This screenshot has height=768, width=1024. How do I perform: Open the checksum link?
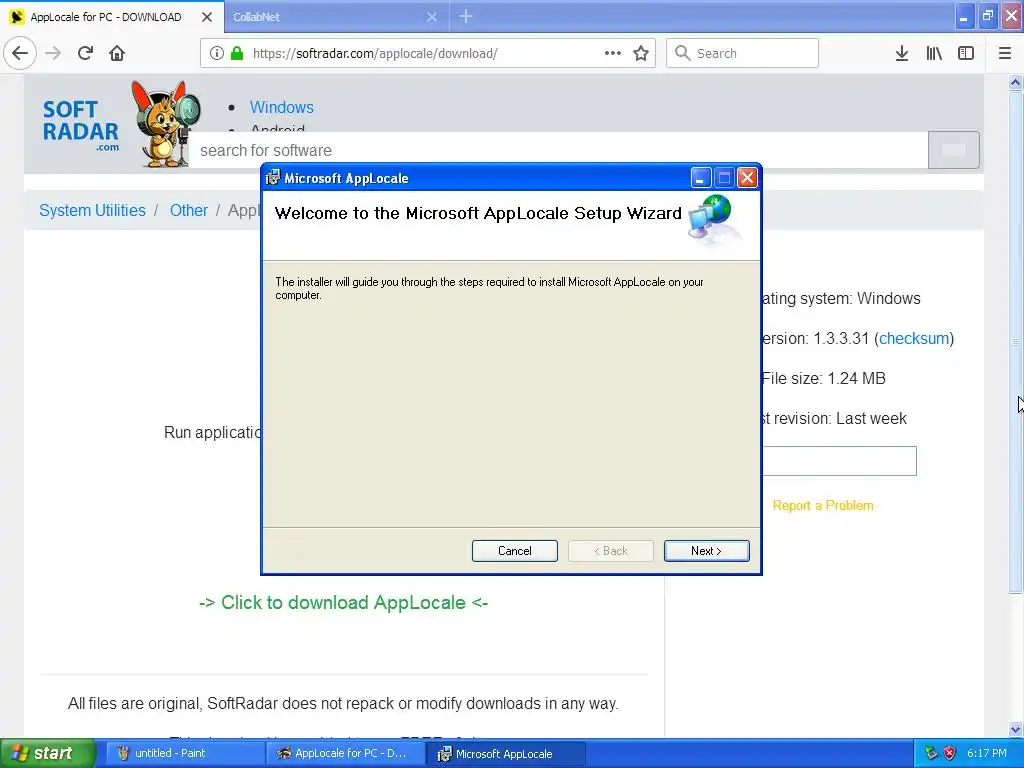(x=914, y=338)
